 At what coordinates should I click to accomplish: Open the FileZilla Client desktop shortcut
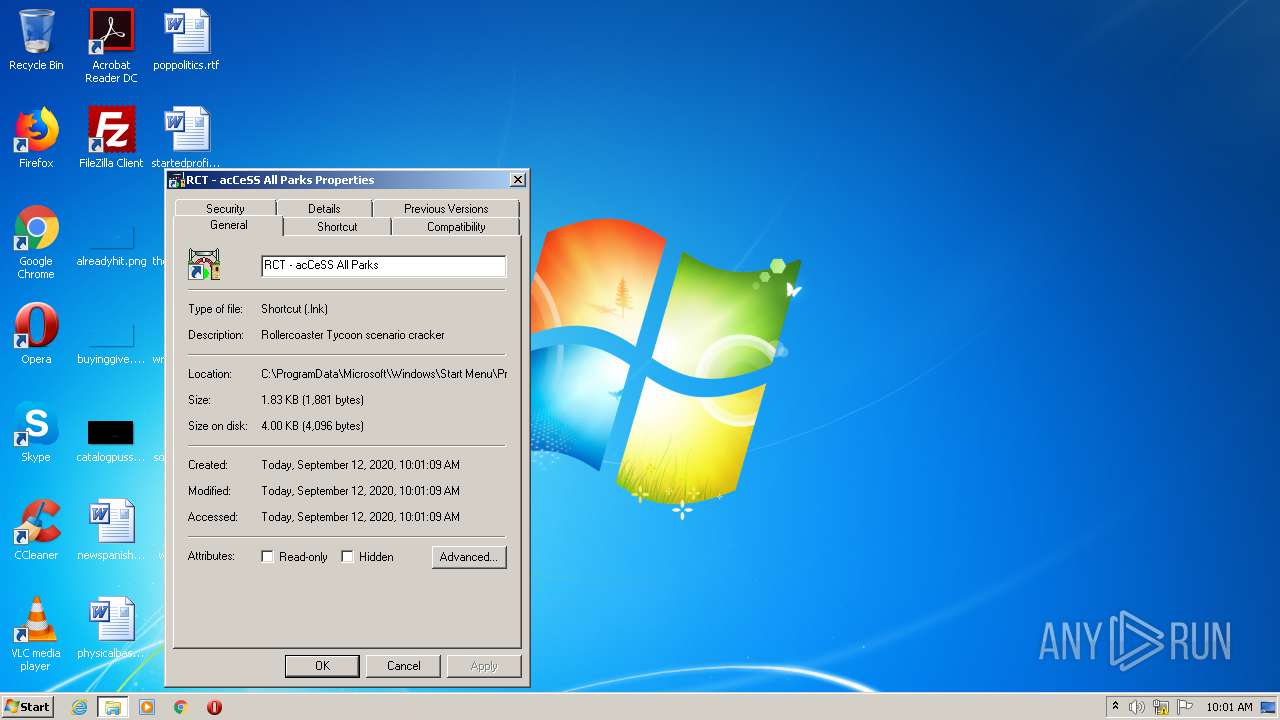click(111, 138)
